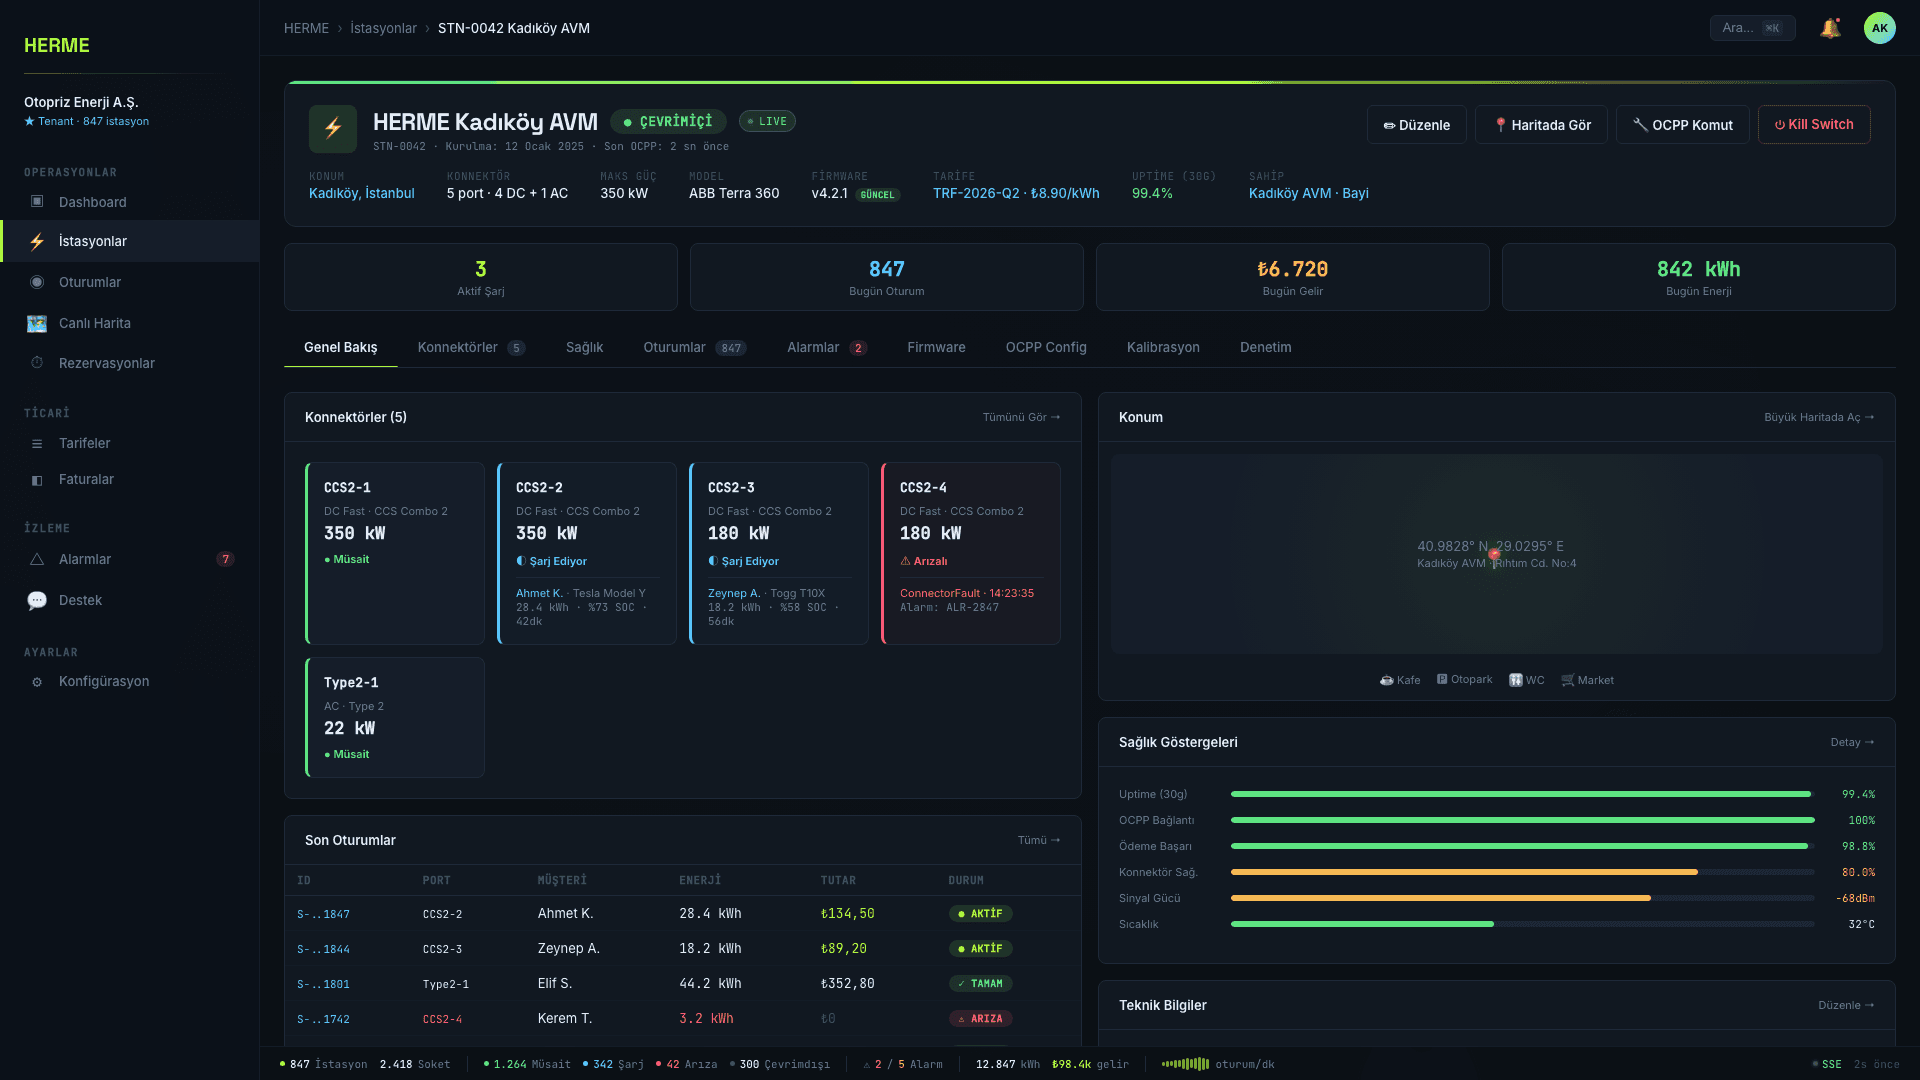Open the notifications bell icon

tap(1830, 28)
